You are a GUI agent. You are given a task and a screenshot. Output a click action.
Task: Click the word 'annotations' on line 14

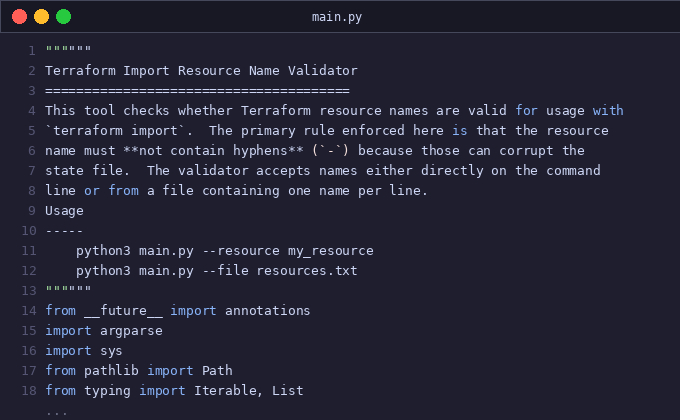click(x=267, y=311)
